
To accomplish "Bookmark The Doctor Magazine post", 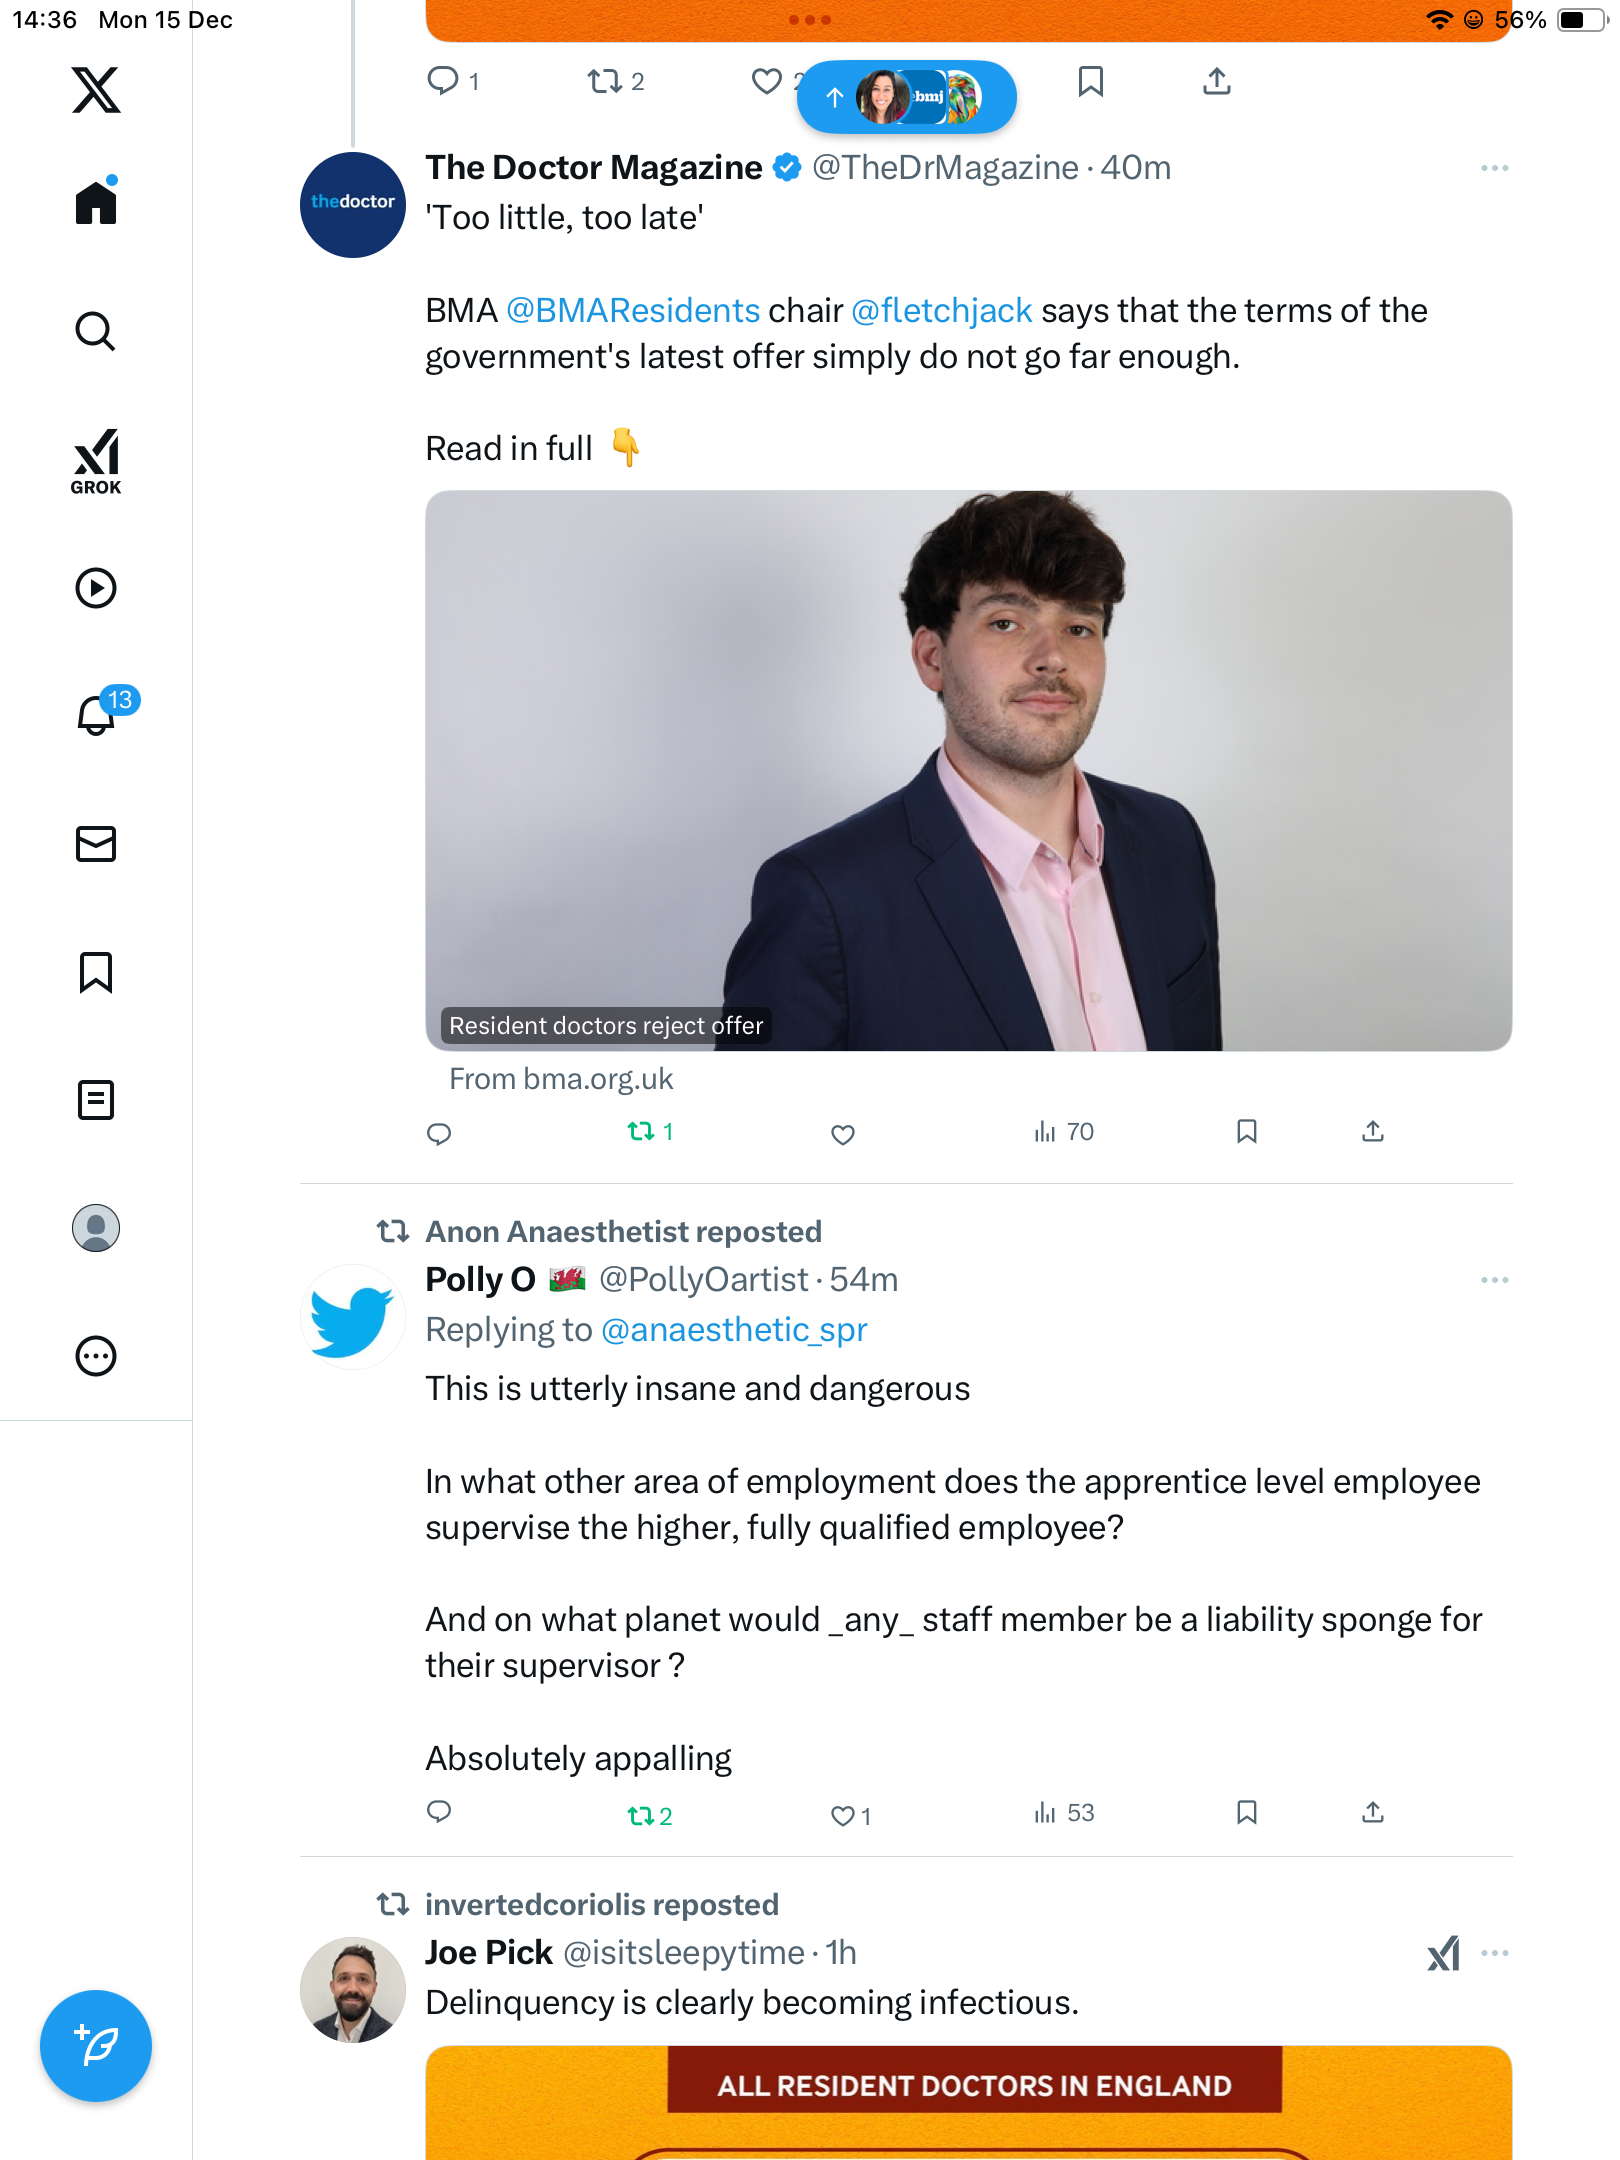I will (1246, 1132).
